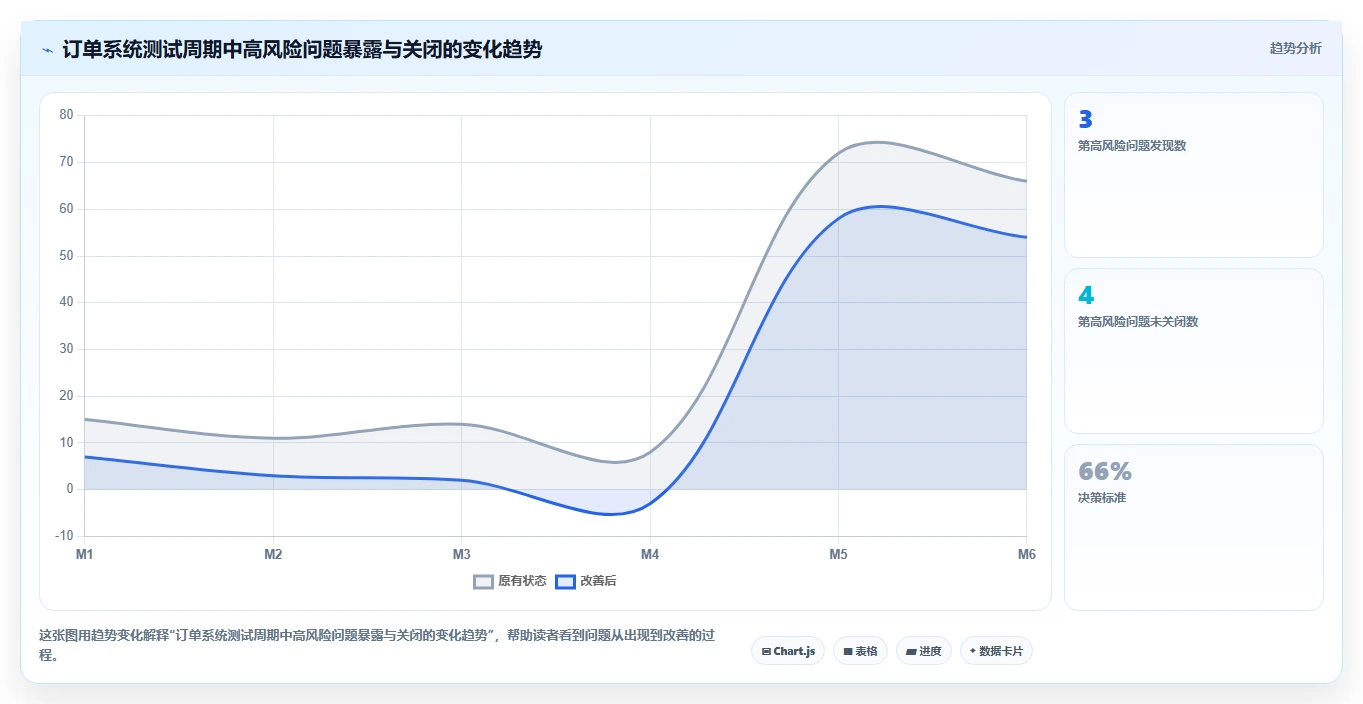Click the value 4 on second card

click(1086, 295)
